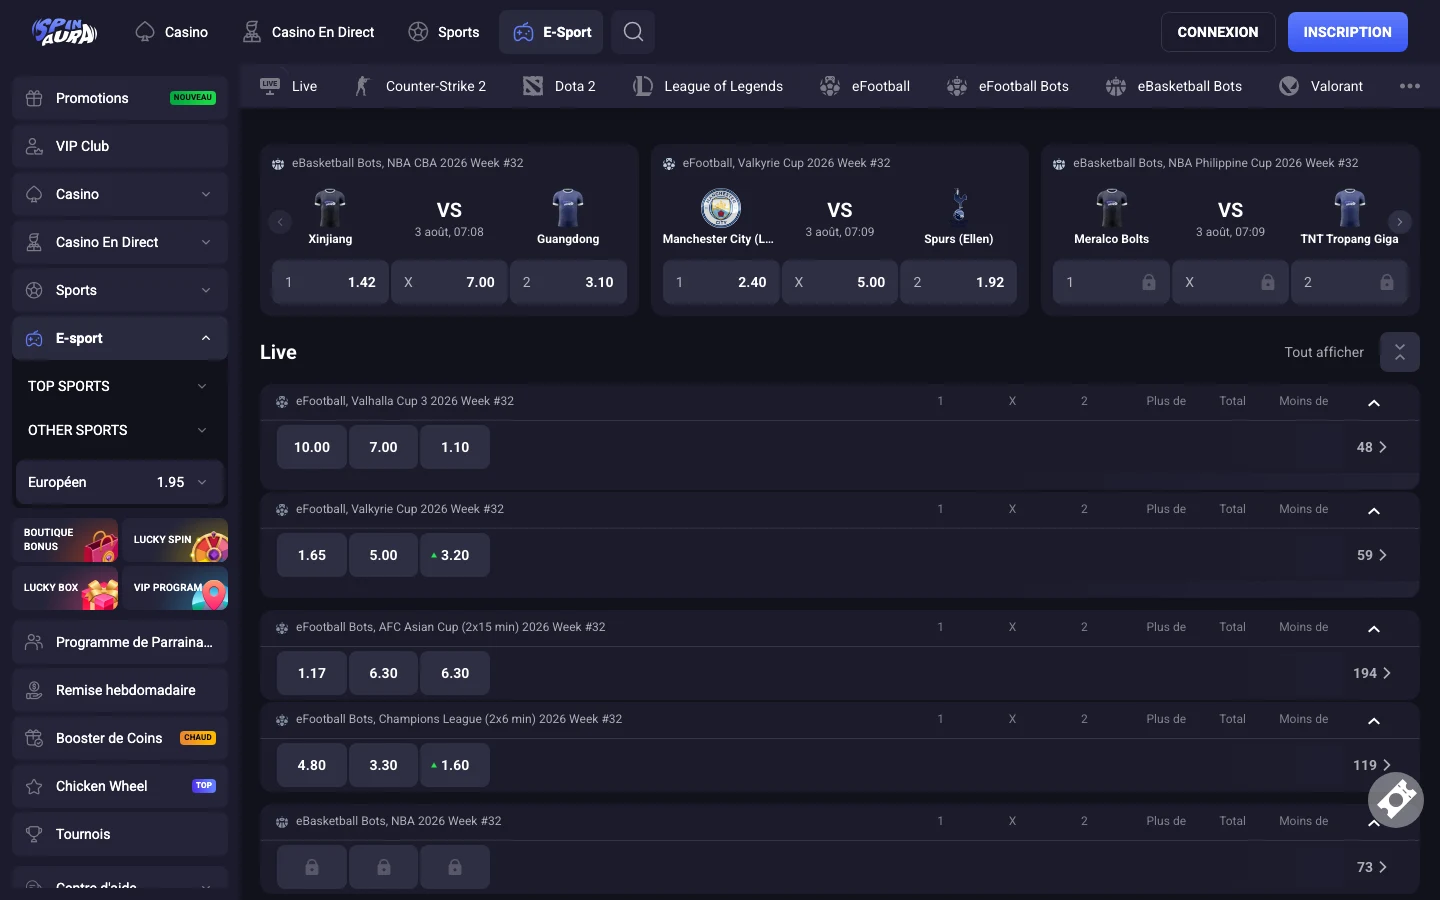This screenshot has width=1440, height=900.
Task: Click the Guangdong jersey icon
Action: coord(568,208)
